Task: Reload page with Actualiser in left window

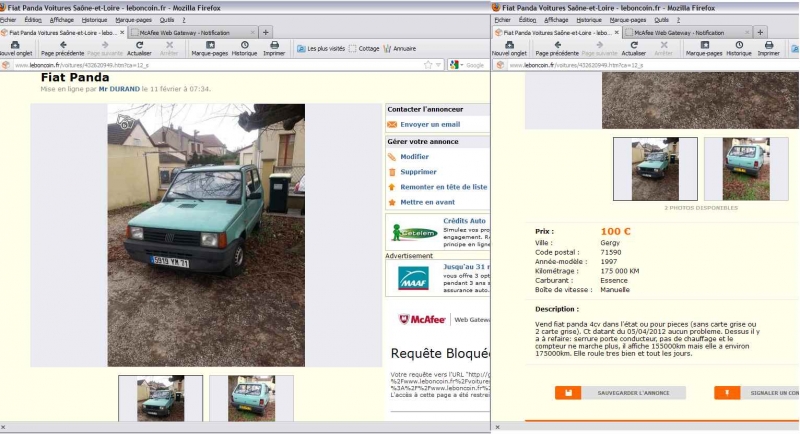Action: 139,48
